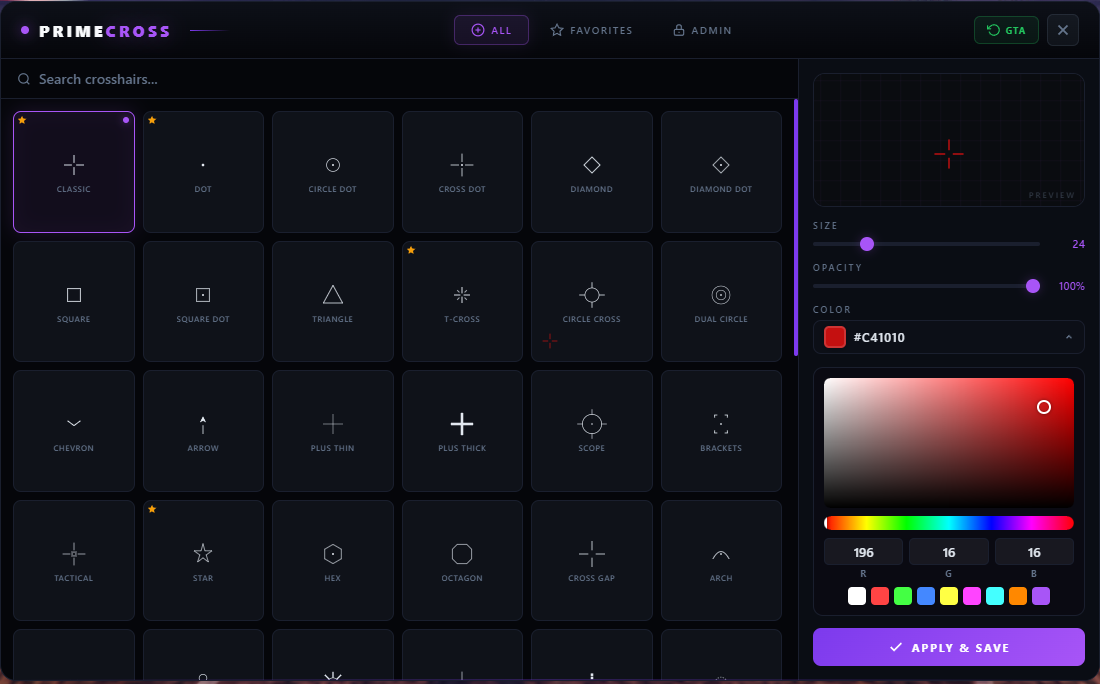Click the rainbow hue slider bar

[948, 523]
